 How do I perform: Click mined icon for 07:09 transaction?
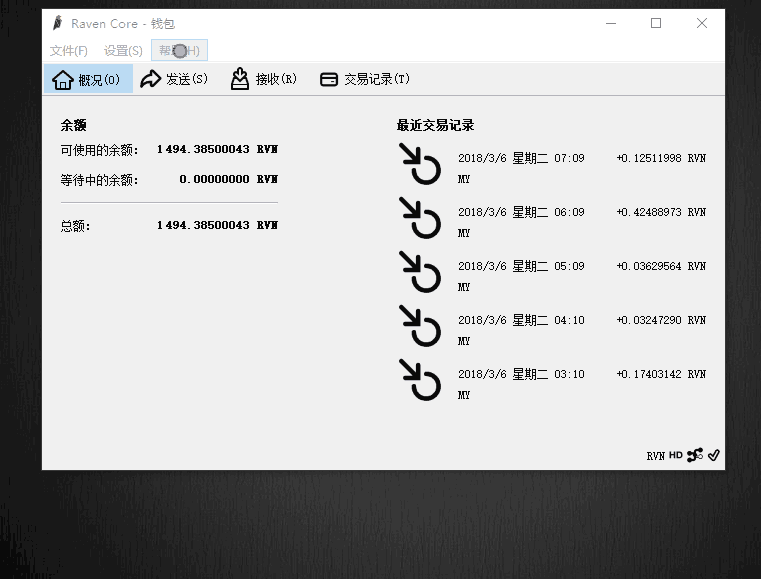[420, 164]
